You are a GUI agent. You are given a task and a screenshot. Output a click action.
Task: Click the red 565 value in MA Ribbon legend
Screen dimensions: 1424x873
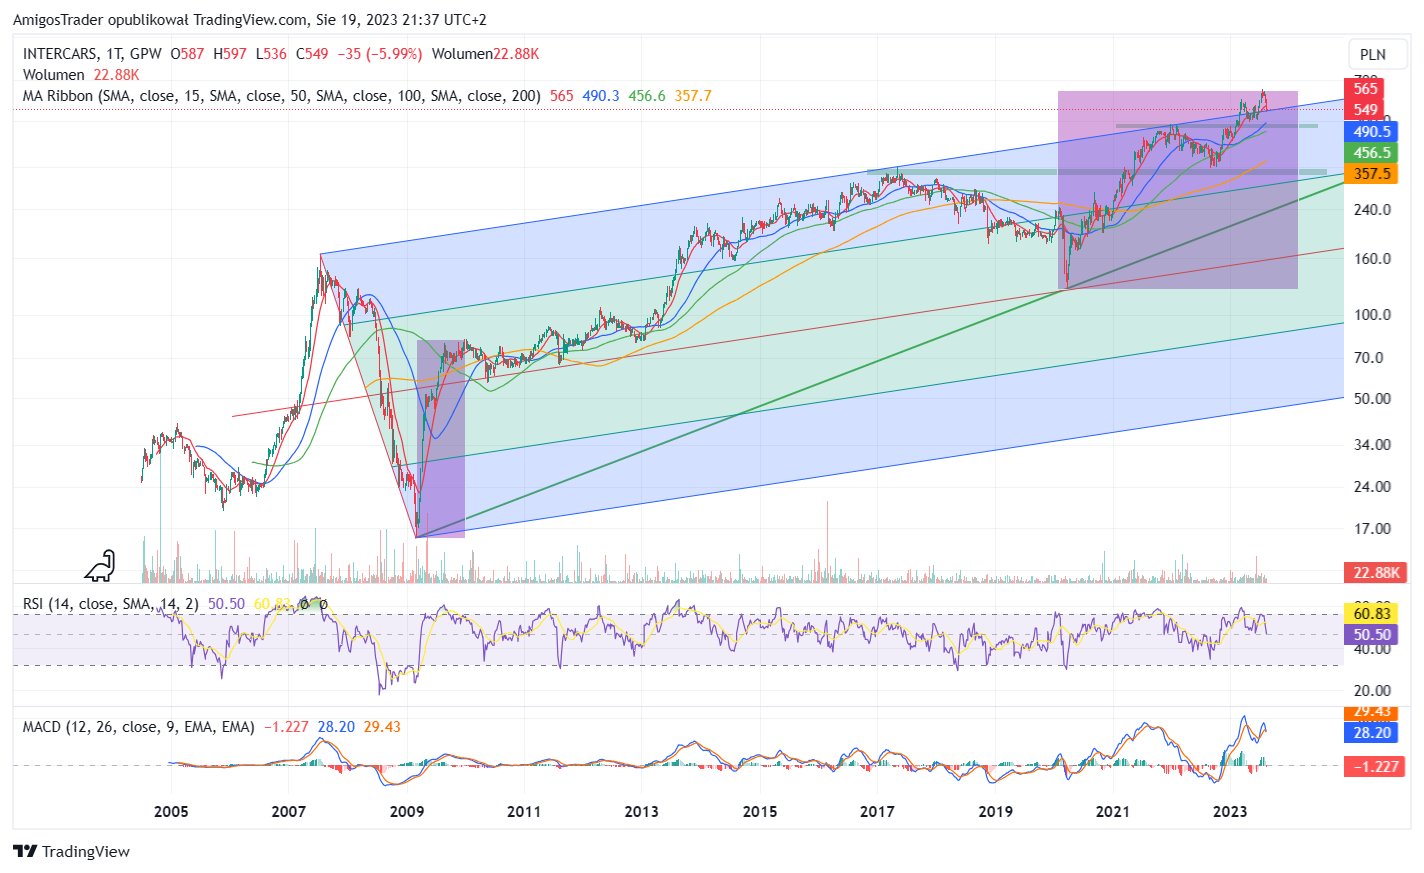[562, 96]
